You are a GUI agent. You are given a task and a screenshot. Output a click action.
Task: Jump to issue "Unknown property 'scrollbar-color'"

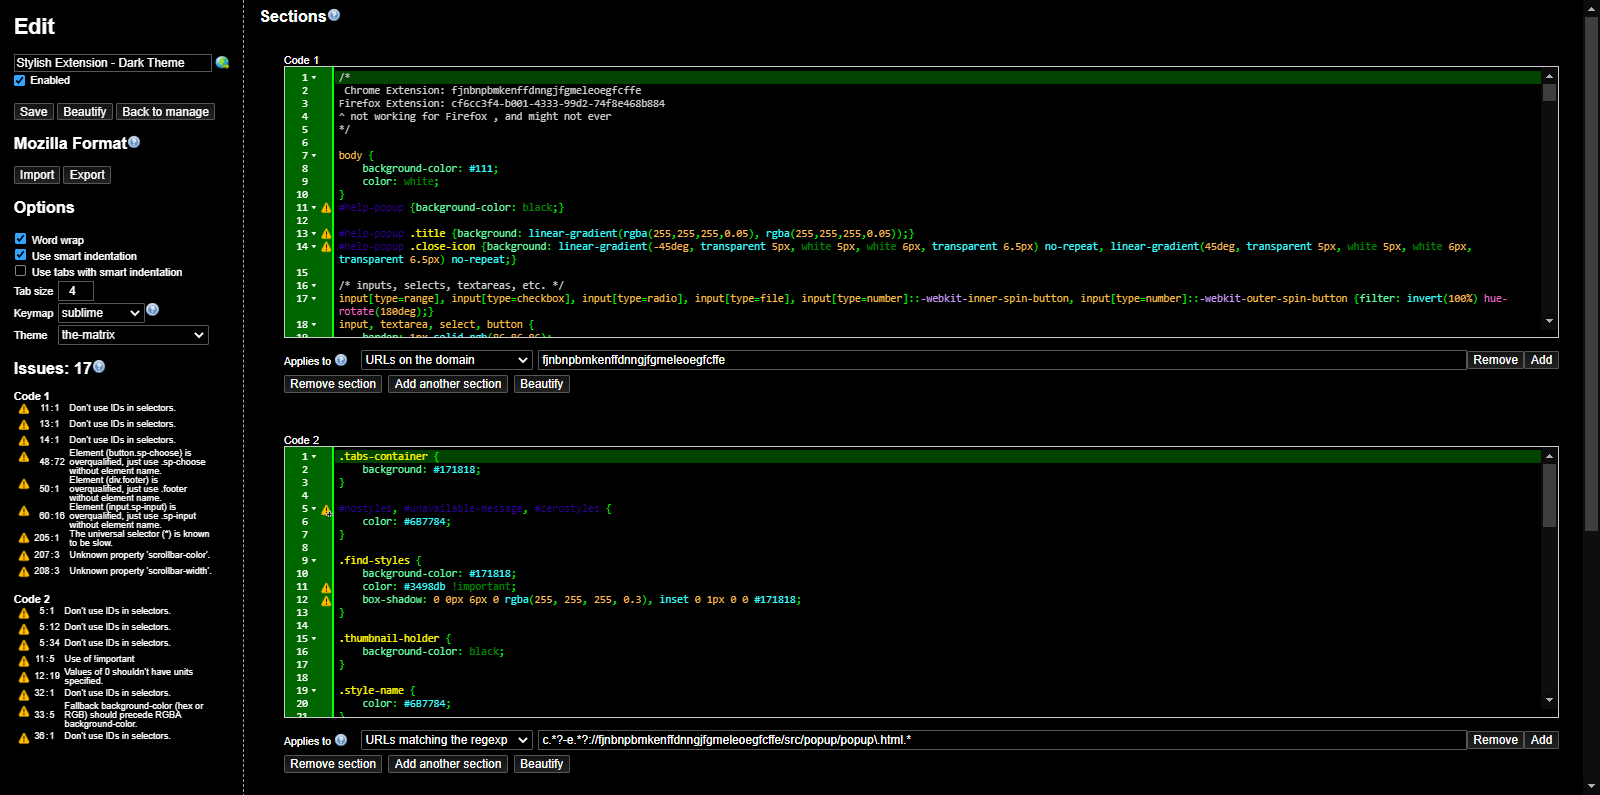[x=139, y=555]
